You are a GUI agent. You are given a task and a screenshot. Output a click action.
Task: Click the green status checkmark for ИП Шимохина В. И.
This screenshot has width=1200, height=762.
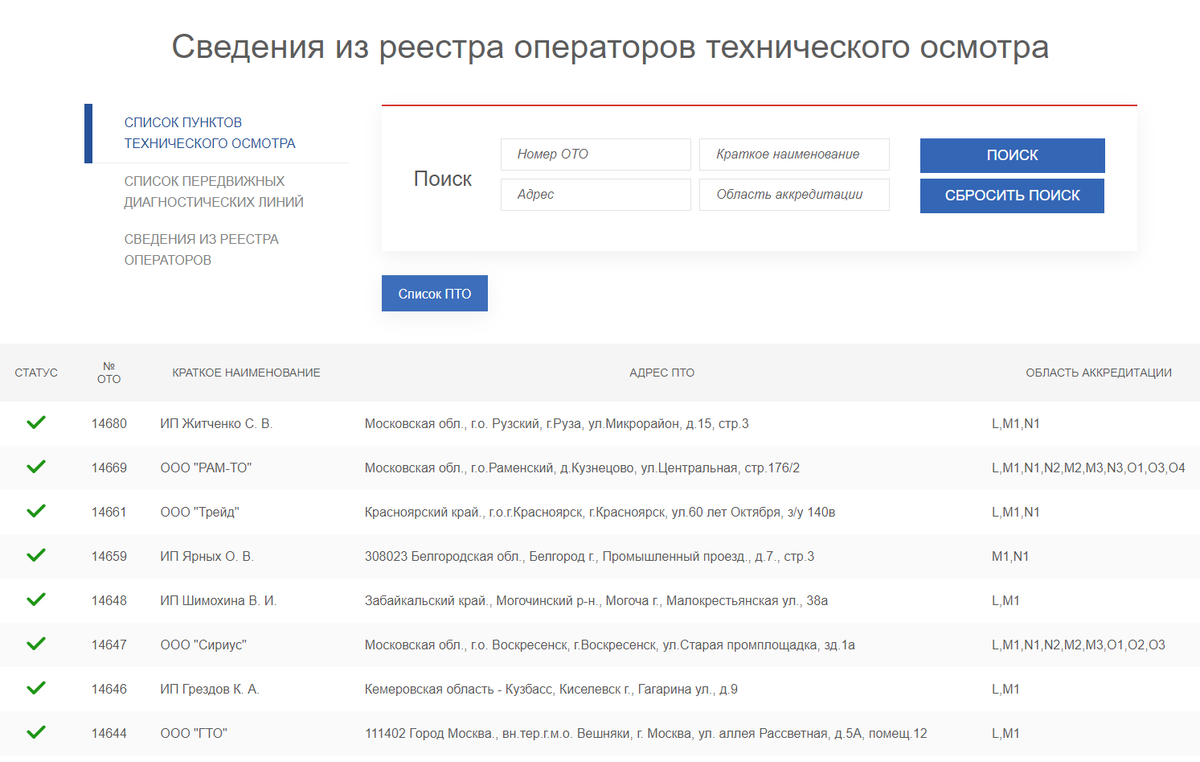coord(36,600)
